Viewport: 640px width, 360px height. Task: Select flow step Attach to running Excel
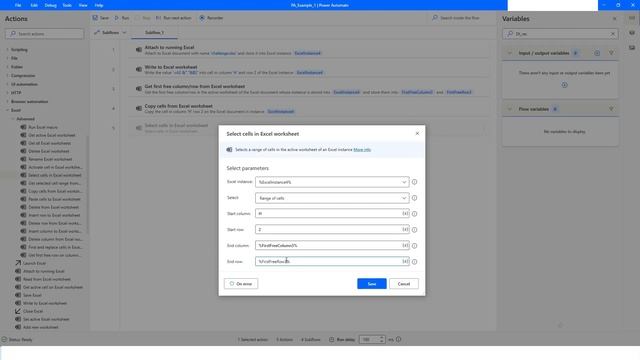coord(308,50)
